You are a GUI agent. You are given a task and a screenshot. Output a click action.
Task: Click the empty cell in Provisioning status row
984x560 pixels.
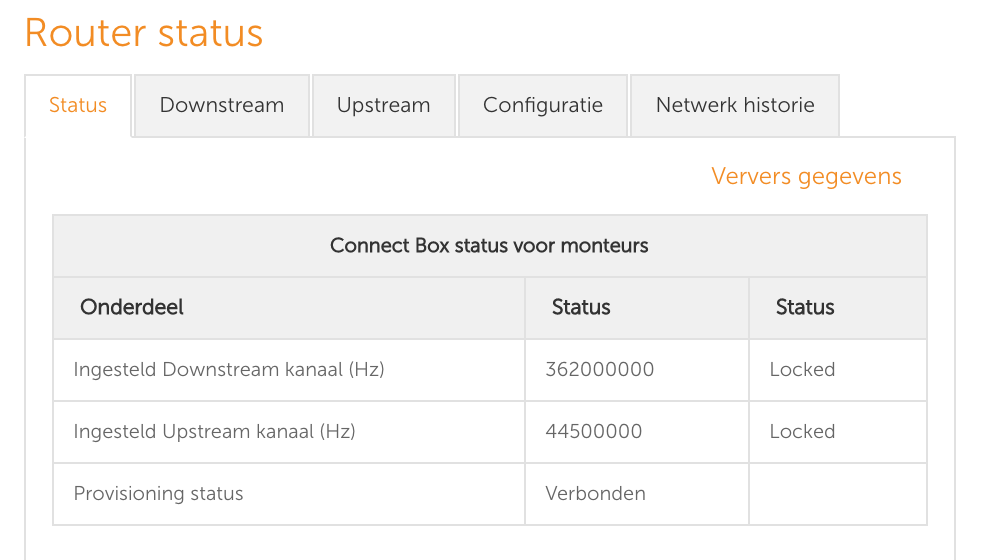click(x=837, y=493)
